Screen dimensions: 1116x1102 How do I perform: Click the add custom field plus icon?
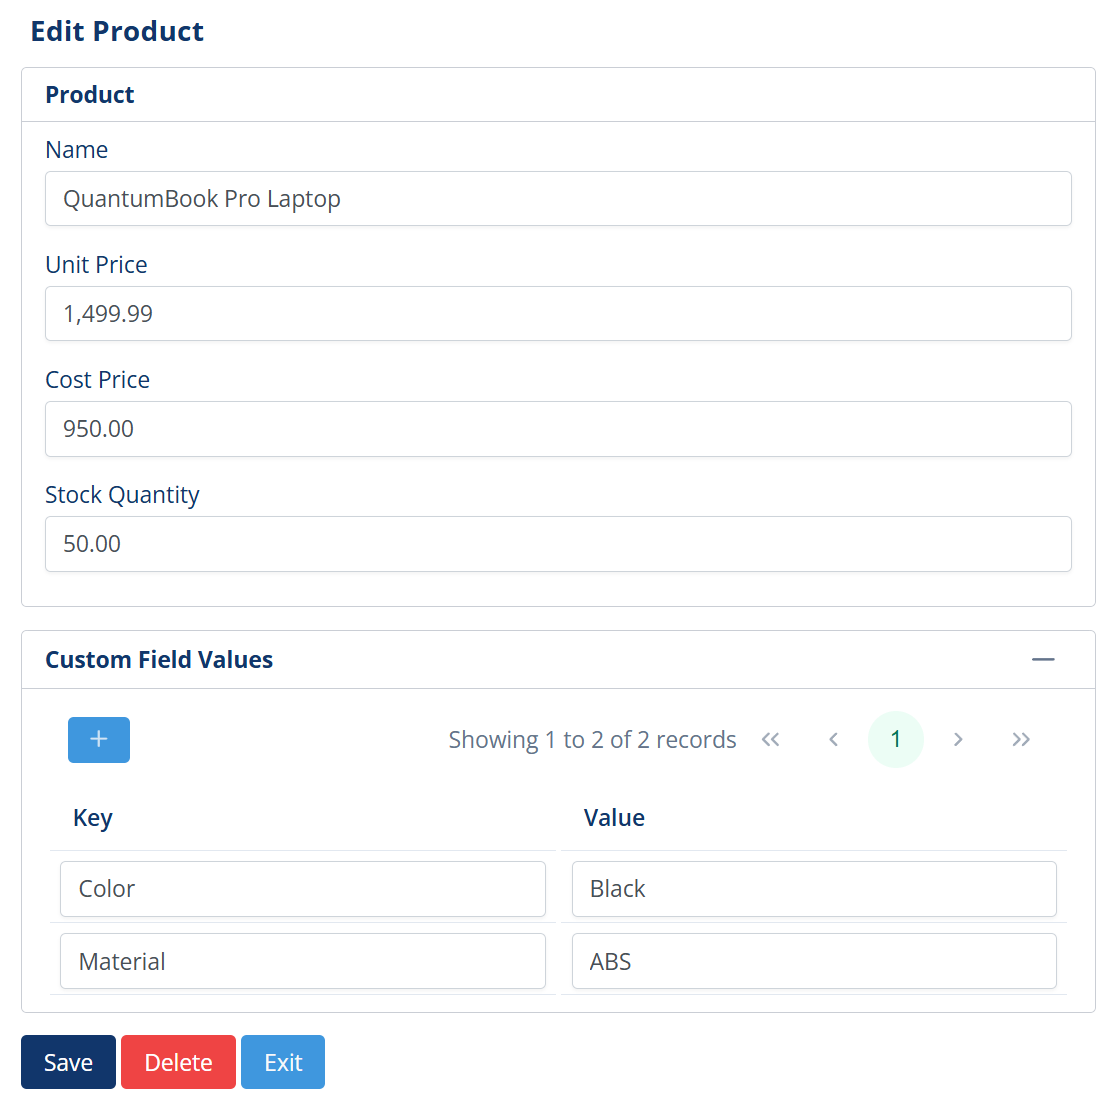tap(98, 739)
